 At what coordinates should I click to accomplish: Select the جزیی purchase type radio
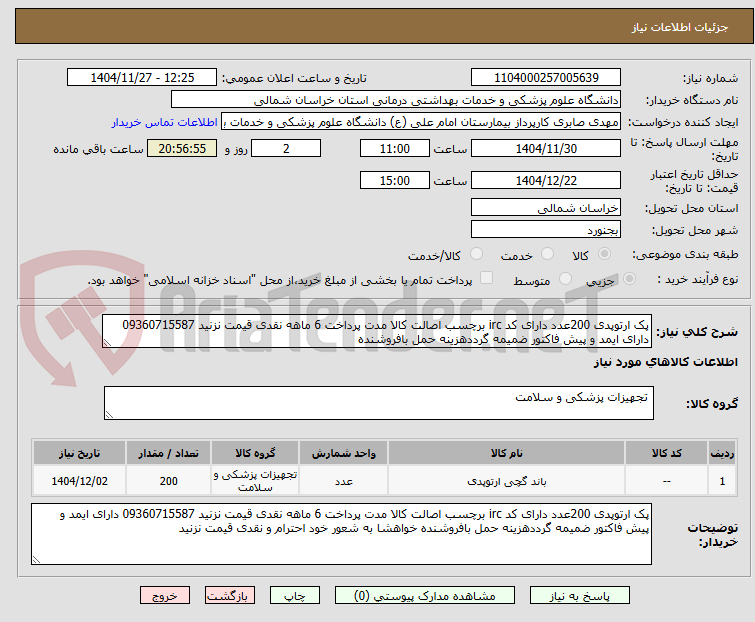point(629,279)
